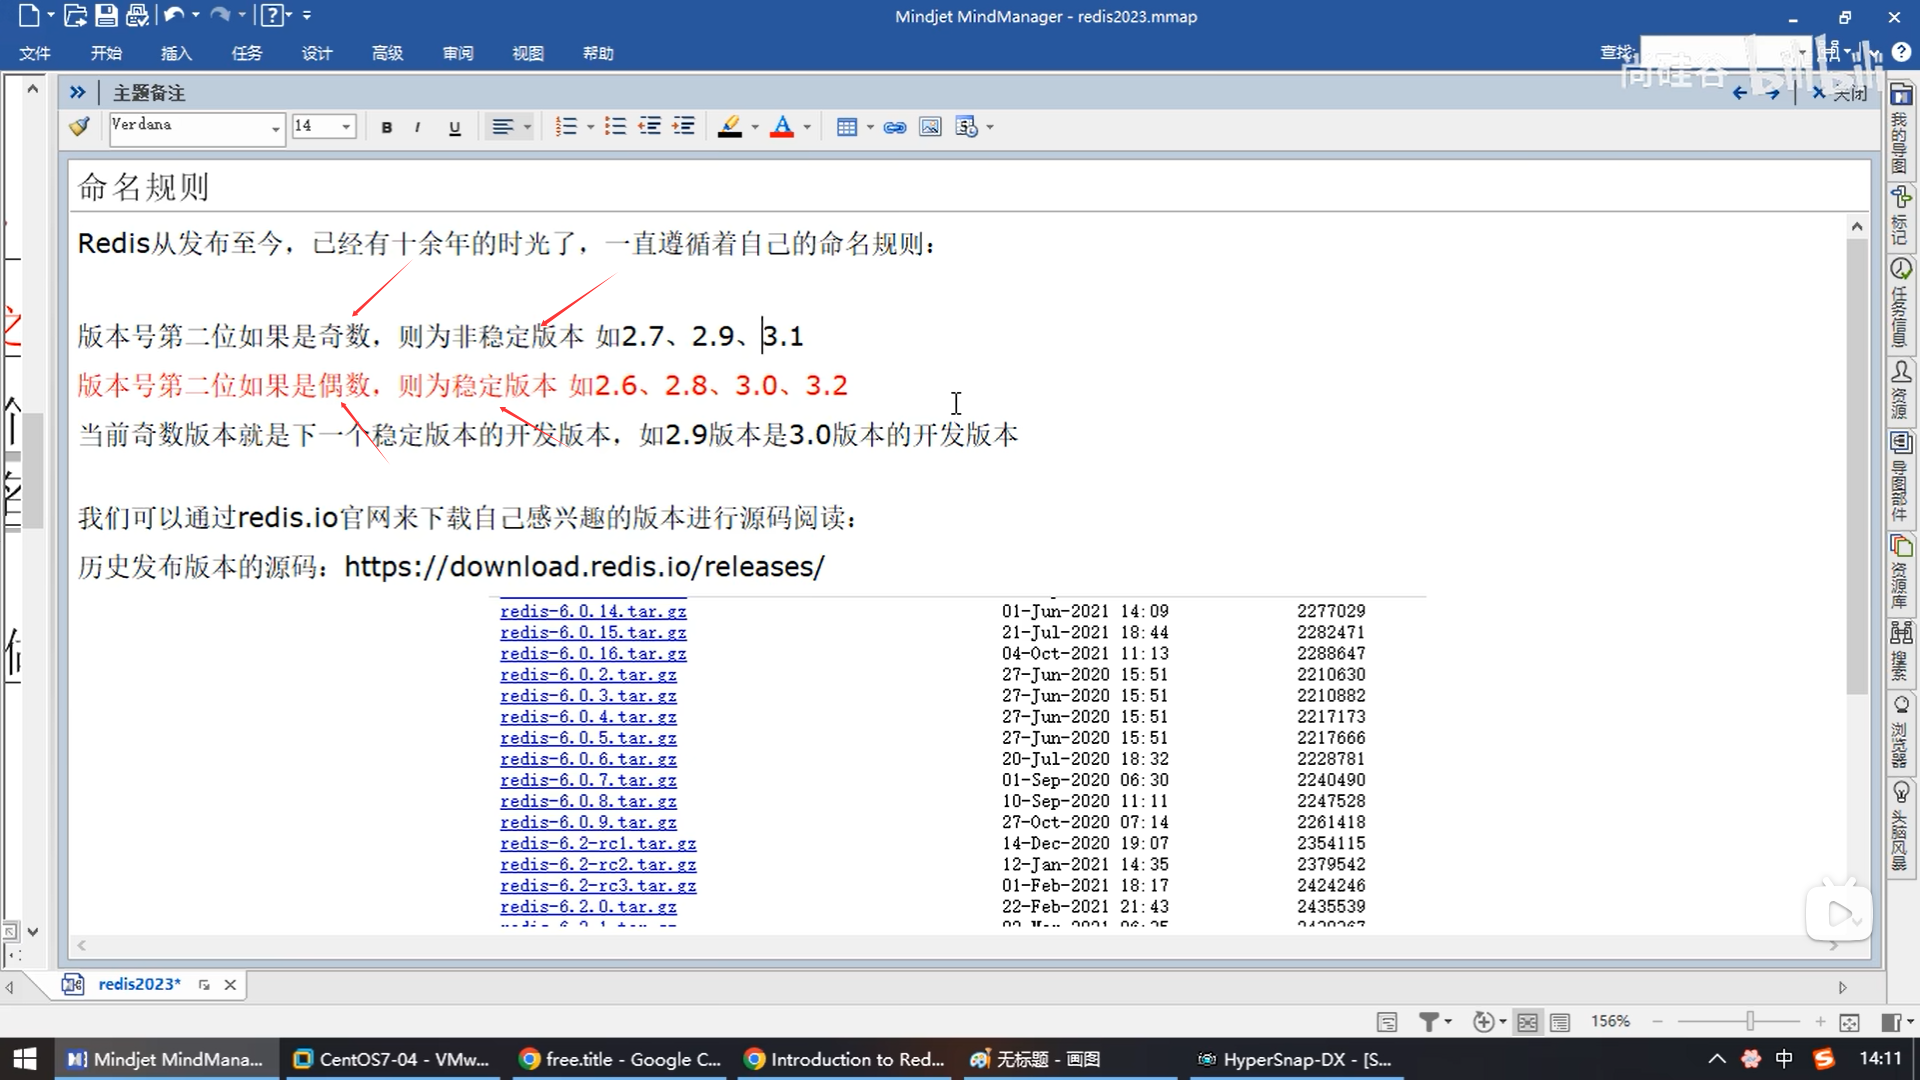Viewport: 1920px width, 1080px height.
Task: Toggle underline formatting
Action: pyautogui.click(x=455, y=127)
